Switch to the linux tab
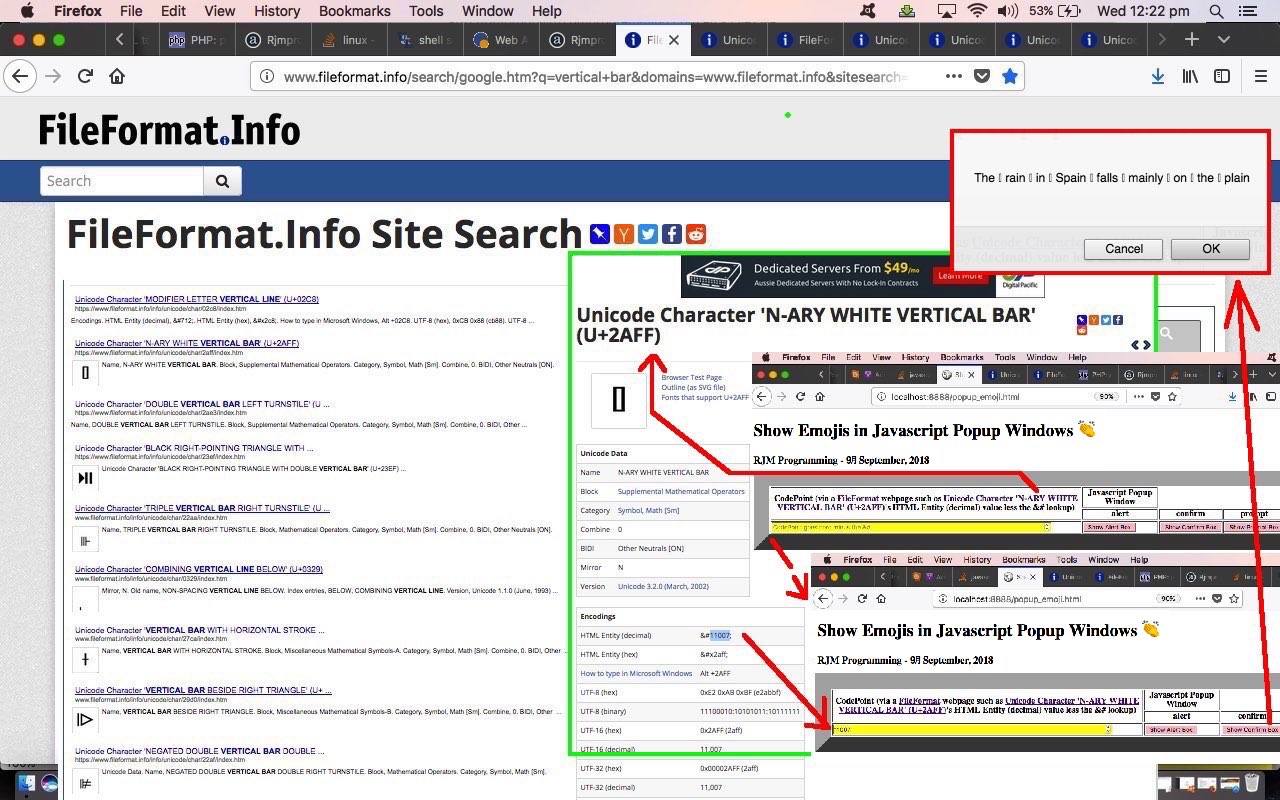The height and width of the screenshot is (800, 1280). (x=350, y=40)
